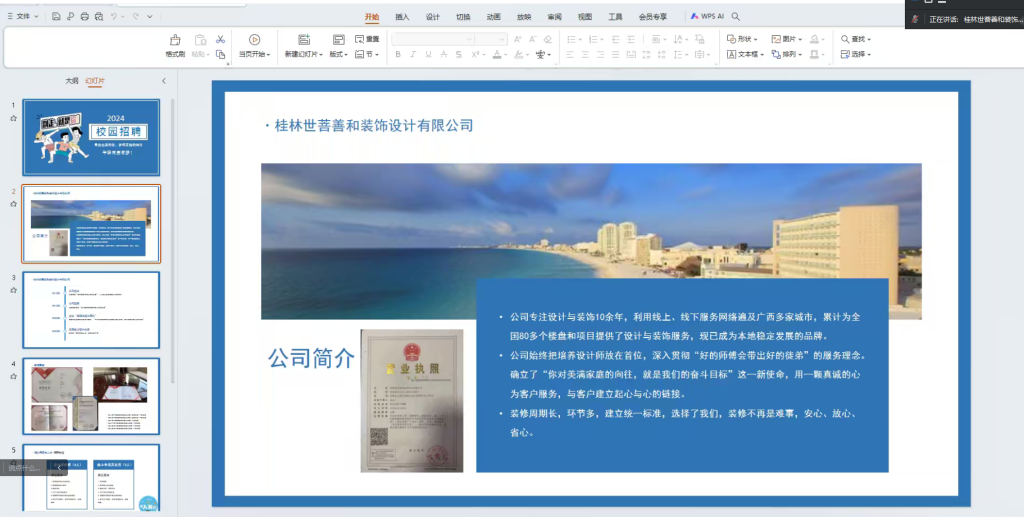Toggle the star marker beside slide 4
The height and width of the screenshot is (517, 1024).
coord(13,376)
